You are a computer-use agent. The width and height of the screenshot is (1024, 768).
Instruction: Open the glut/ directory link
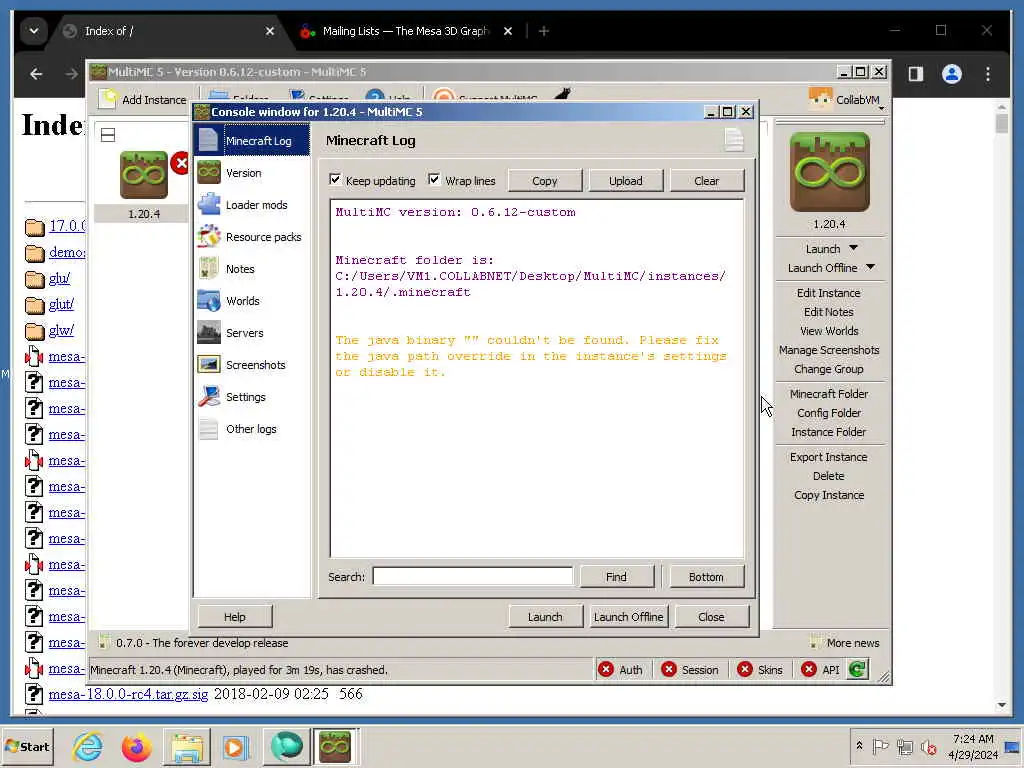pyautogui.click(x=61, y=304)
